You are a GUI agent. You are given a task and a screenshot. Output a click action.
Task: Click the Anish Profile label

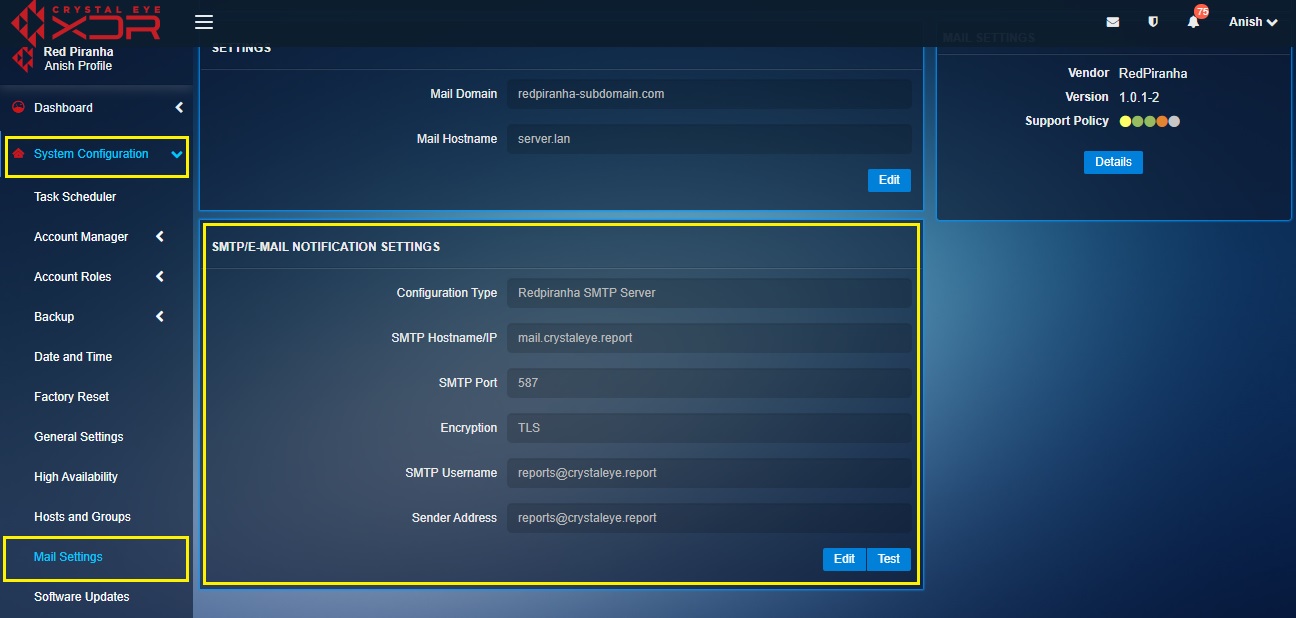pos(78,66)
